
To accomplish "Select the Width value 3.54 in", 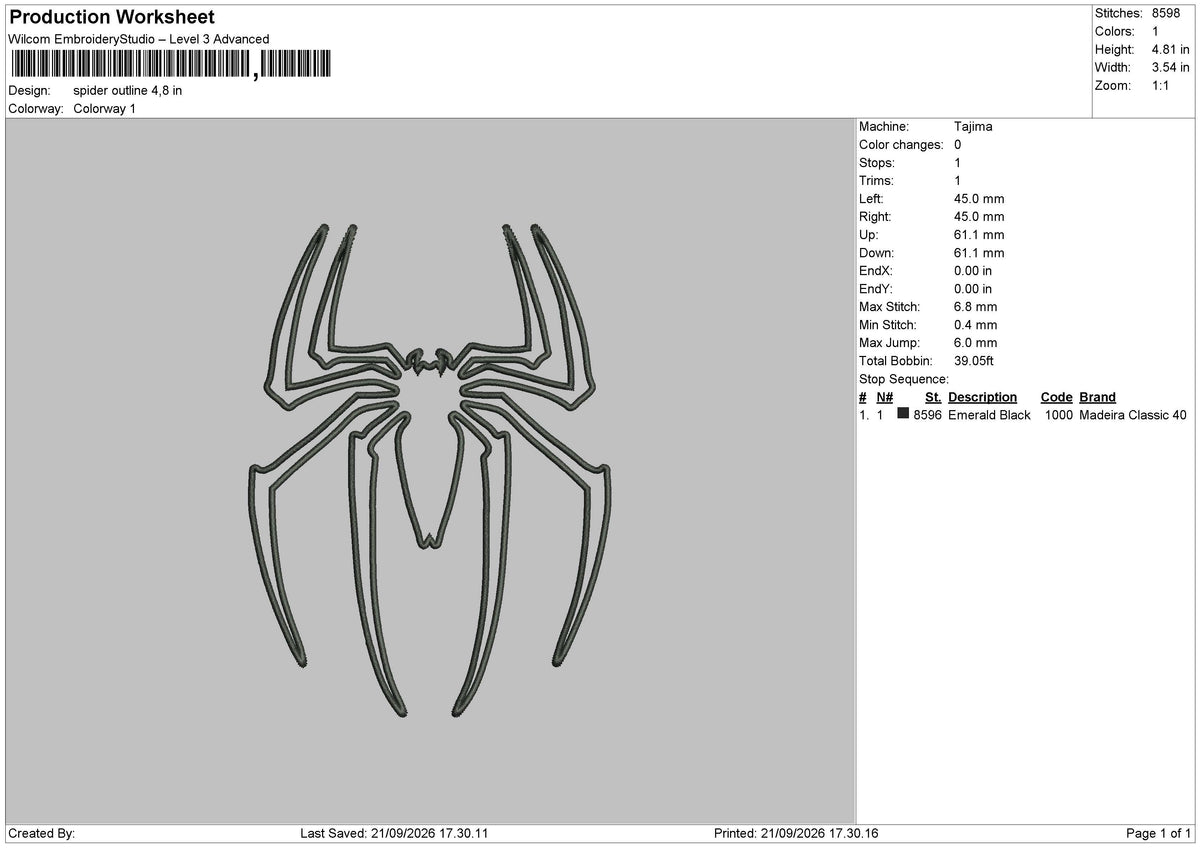I will pyautogui.click(x=1170, y=67).
